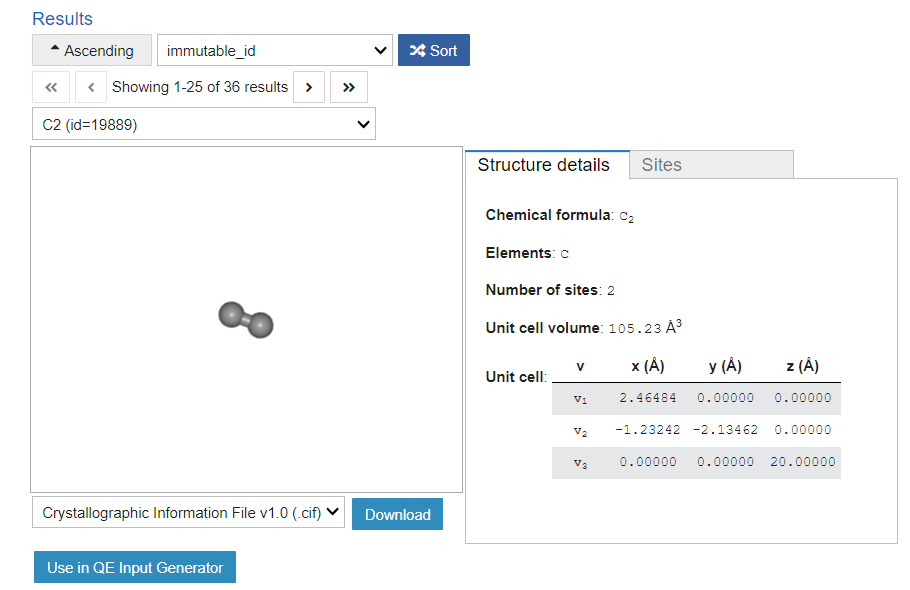Advance to the next results page

(309, 87)
